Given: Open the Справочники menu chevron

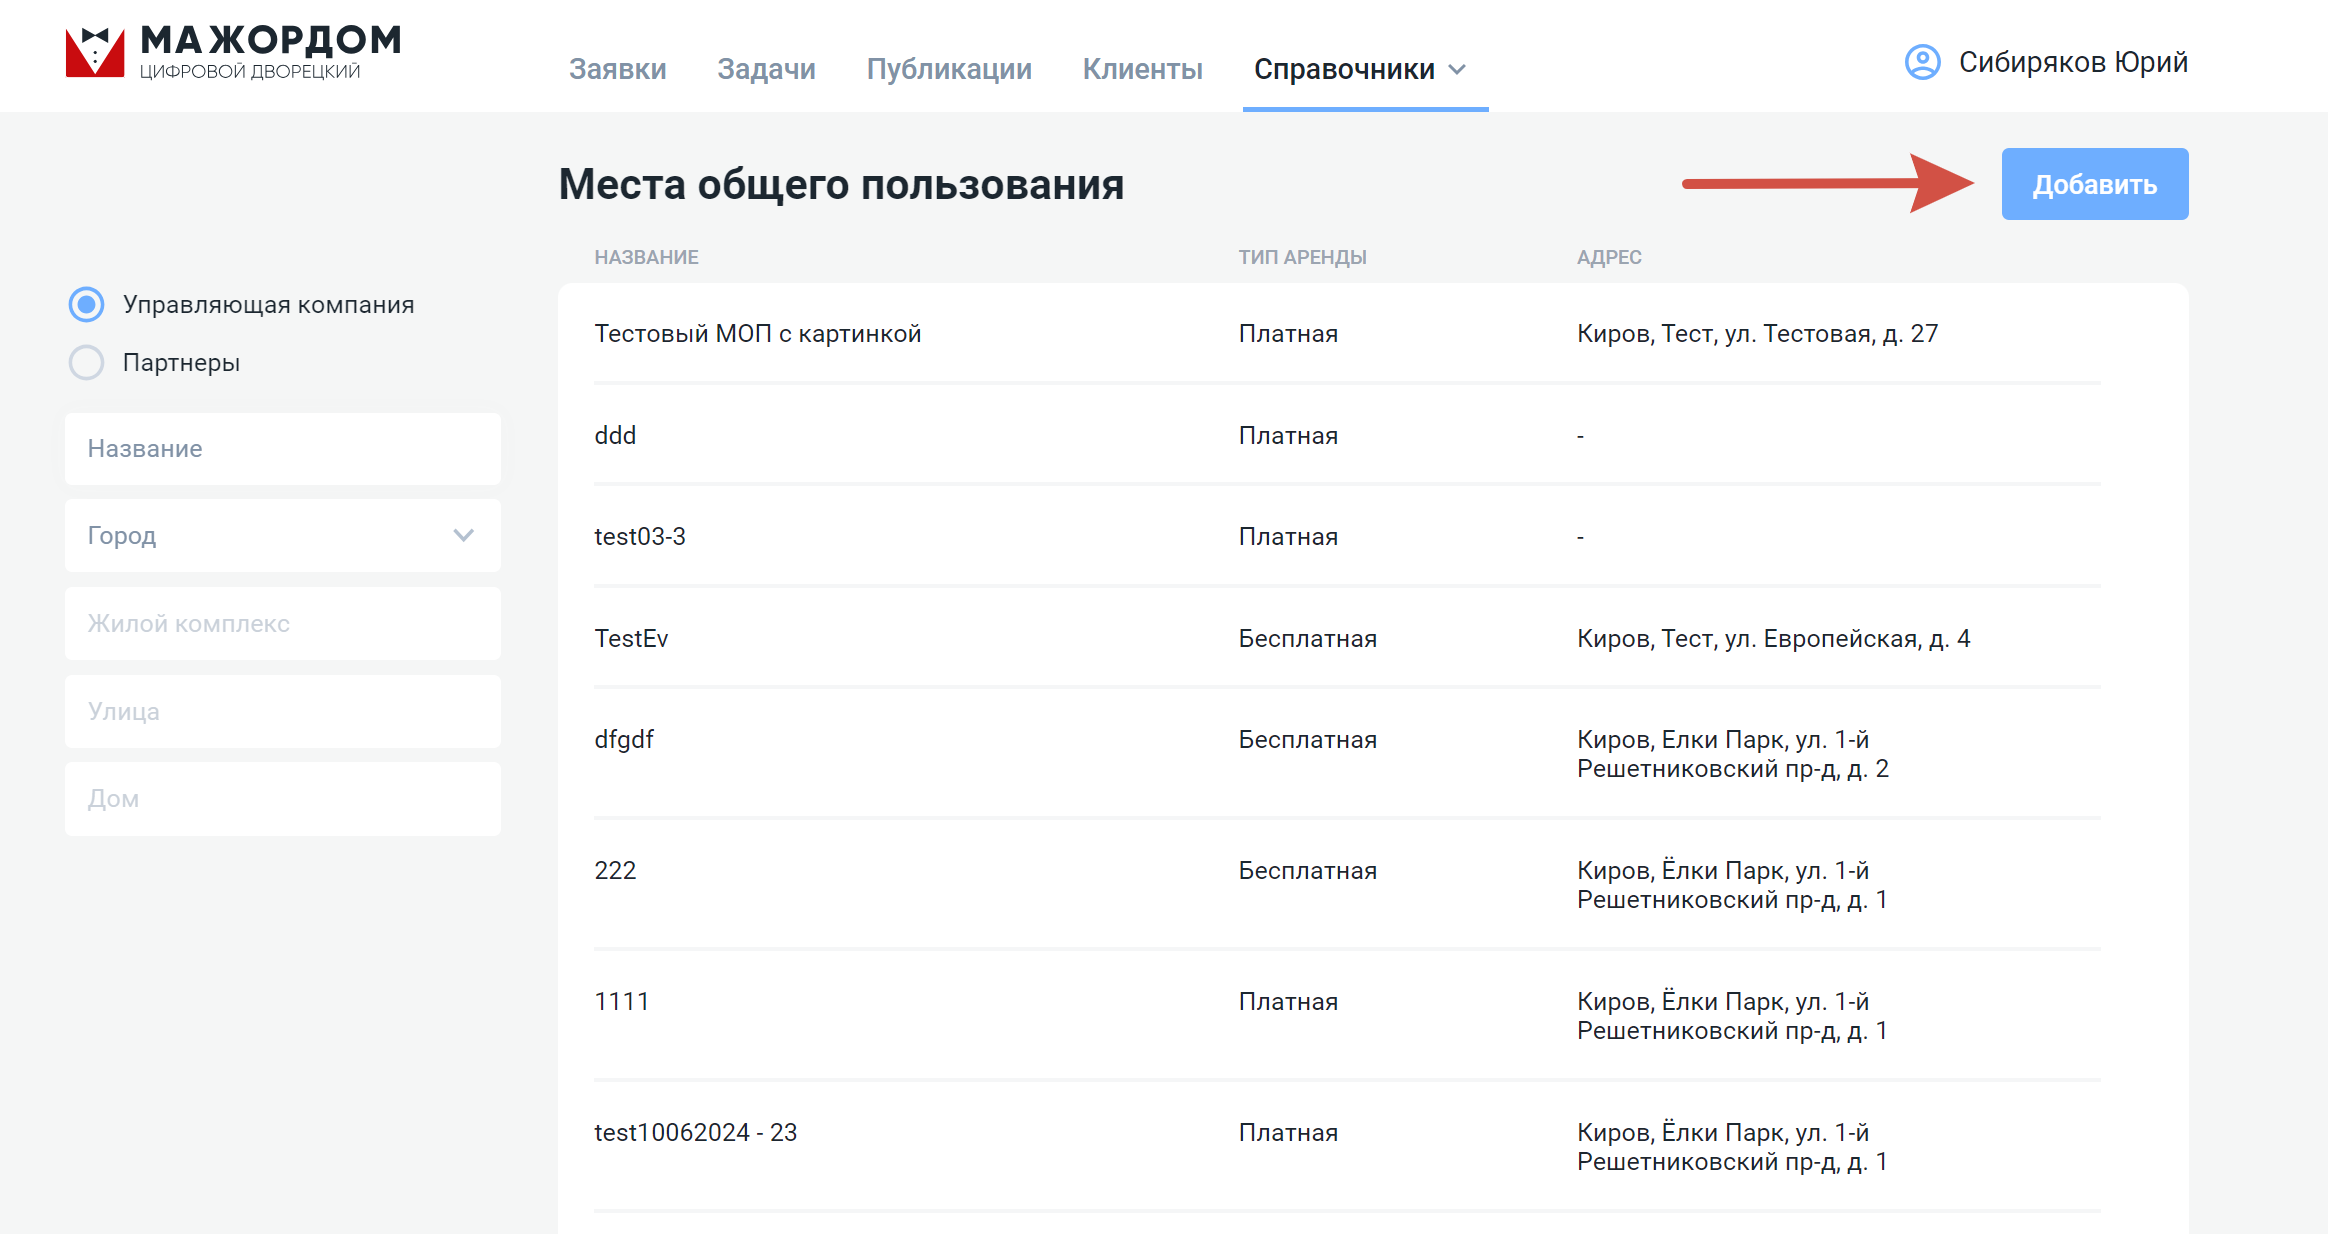Looking at the screenshot, I should 1458,70.
